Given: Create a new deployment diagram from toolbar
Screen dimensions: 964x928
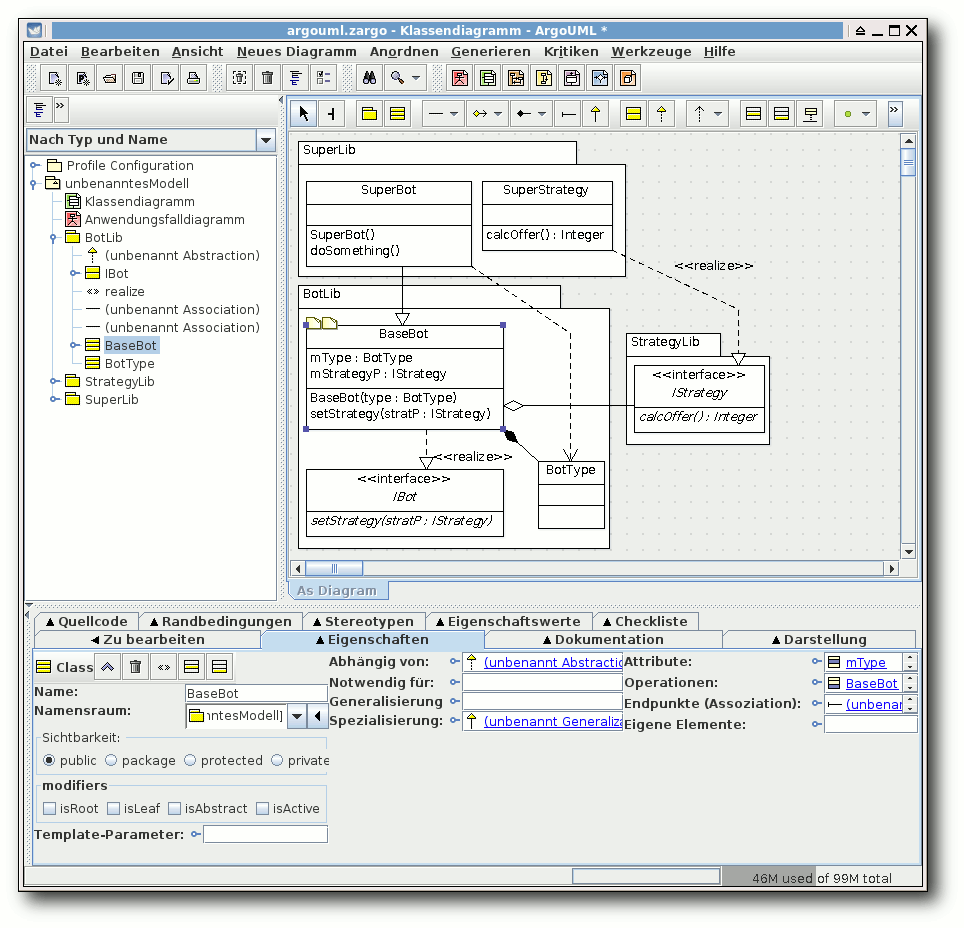Looking at the screenshot, I should 628,78.
